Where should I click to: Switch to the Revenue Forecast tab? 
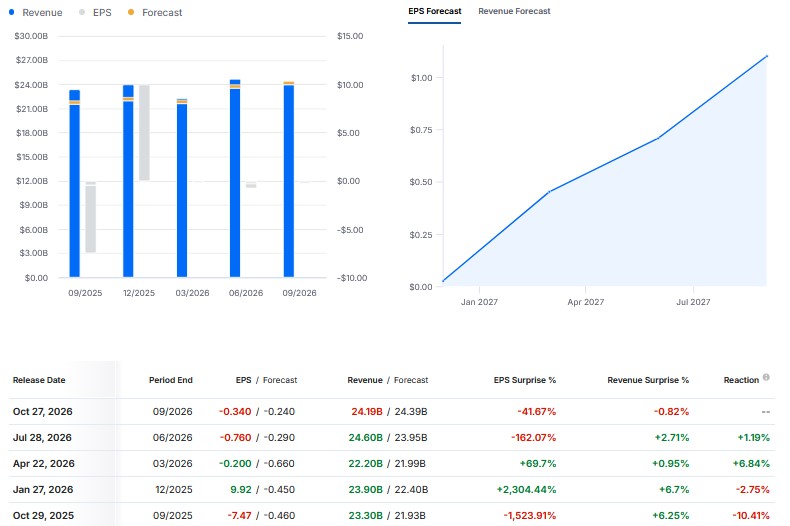tap(514, 11)
